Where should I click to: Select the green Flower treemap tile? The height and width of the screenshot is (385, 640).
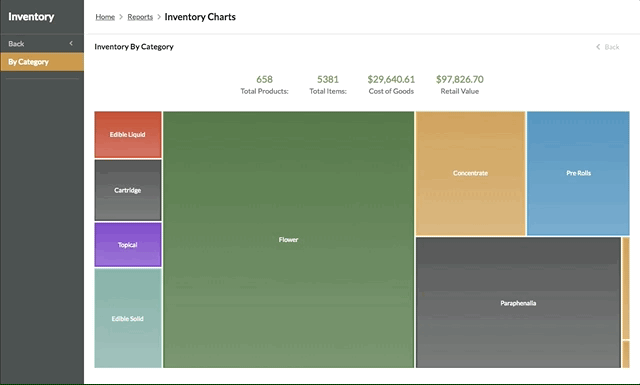[x=289, y=240]
